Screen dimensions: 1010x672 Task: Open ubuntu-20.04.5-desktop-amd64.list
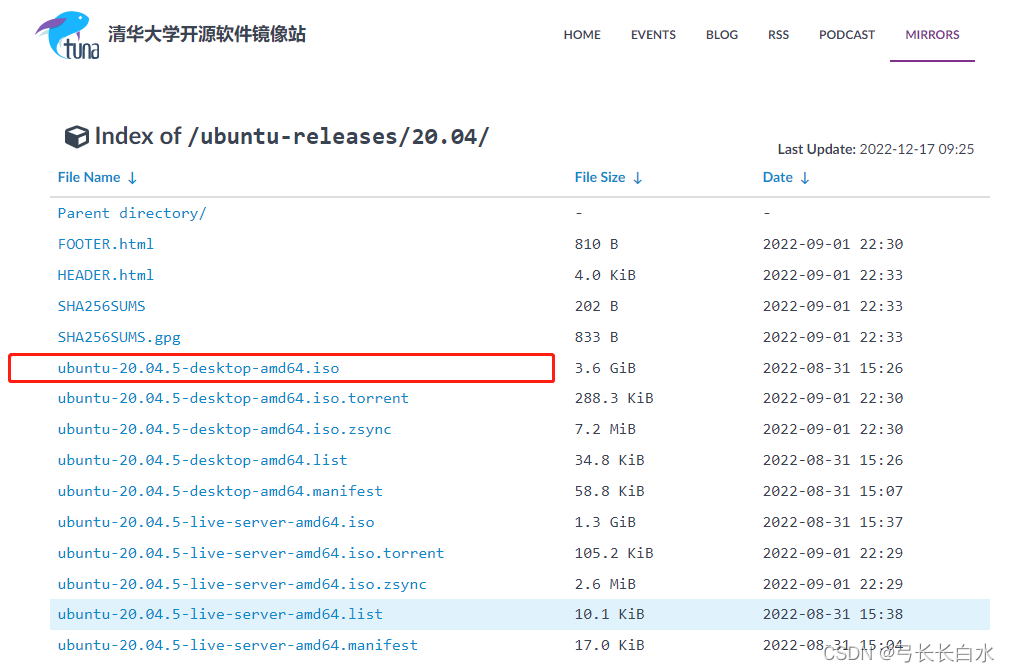[x=202, y=460]
